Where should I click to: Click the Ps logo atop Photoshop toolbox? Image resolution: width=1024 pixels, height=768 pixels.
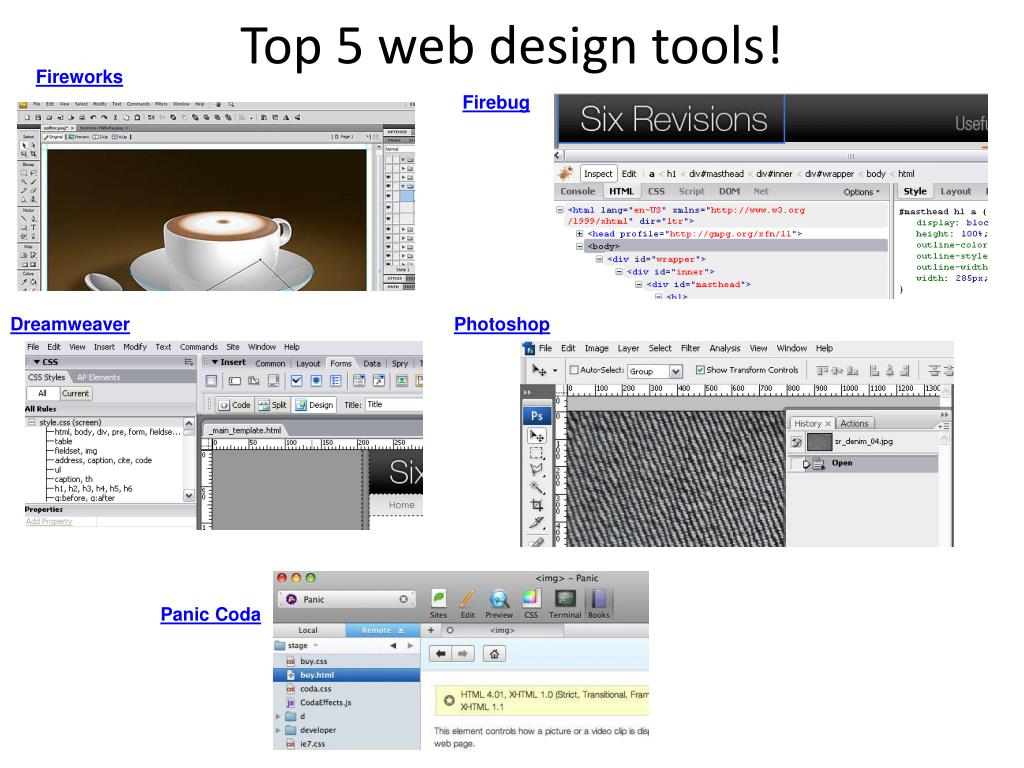(537, 416)
